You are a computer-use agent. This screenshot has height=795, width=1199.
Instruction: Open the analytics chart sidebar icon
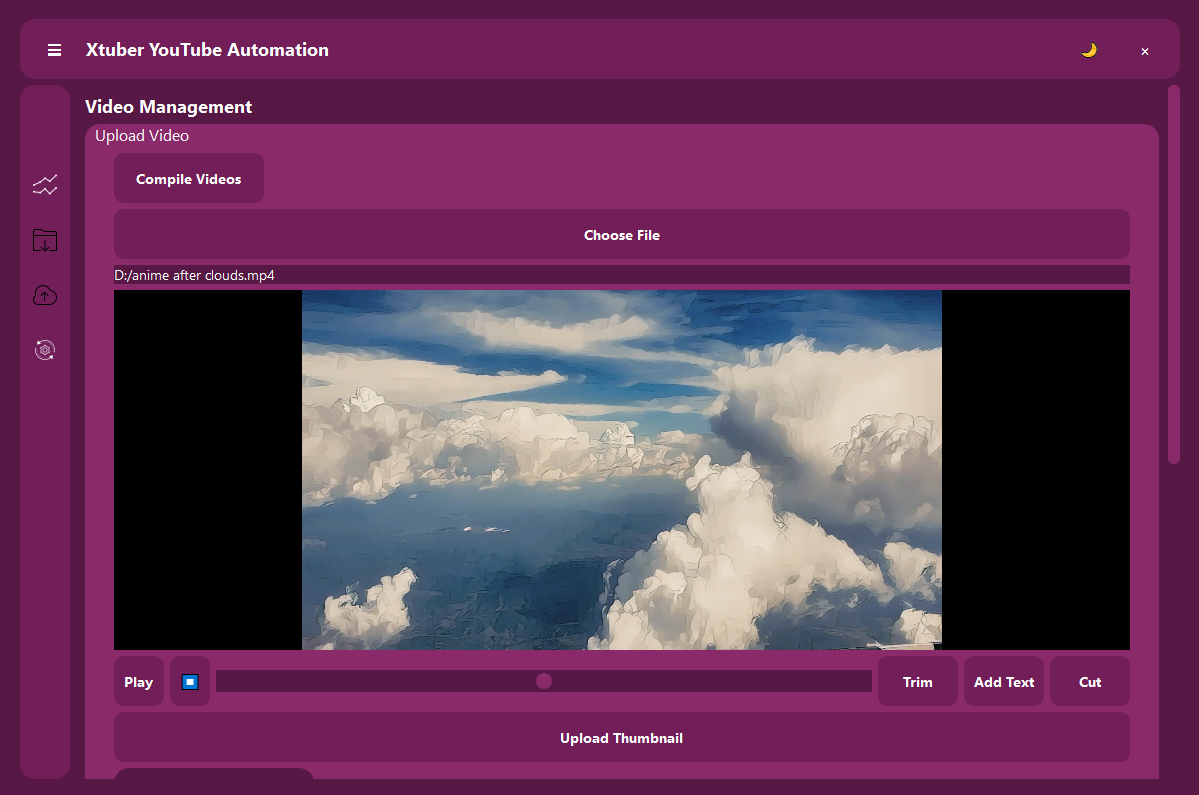[x=45, y=185]
